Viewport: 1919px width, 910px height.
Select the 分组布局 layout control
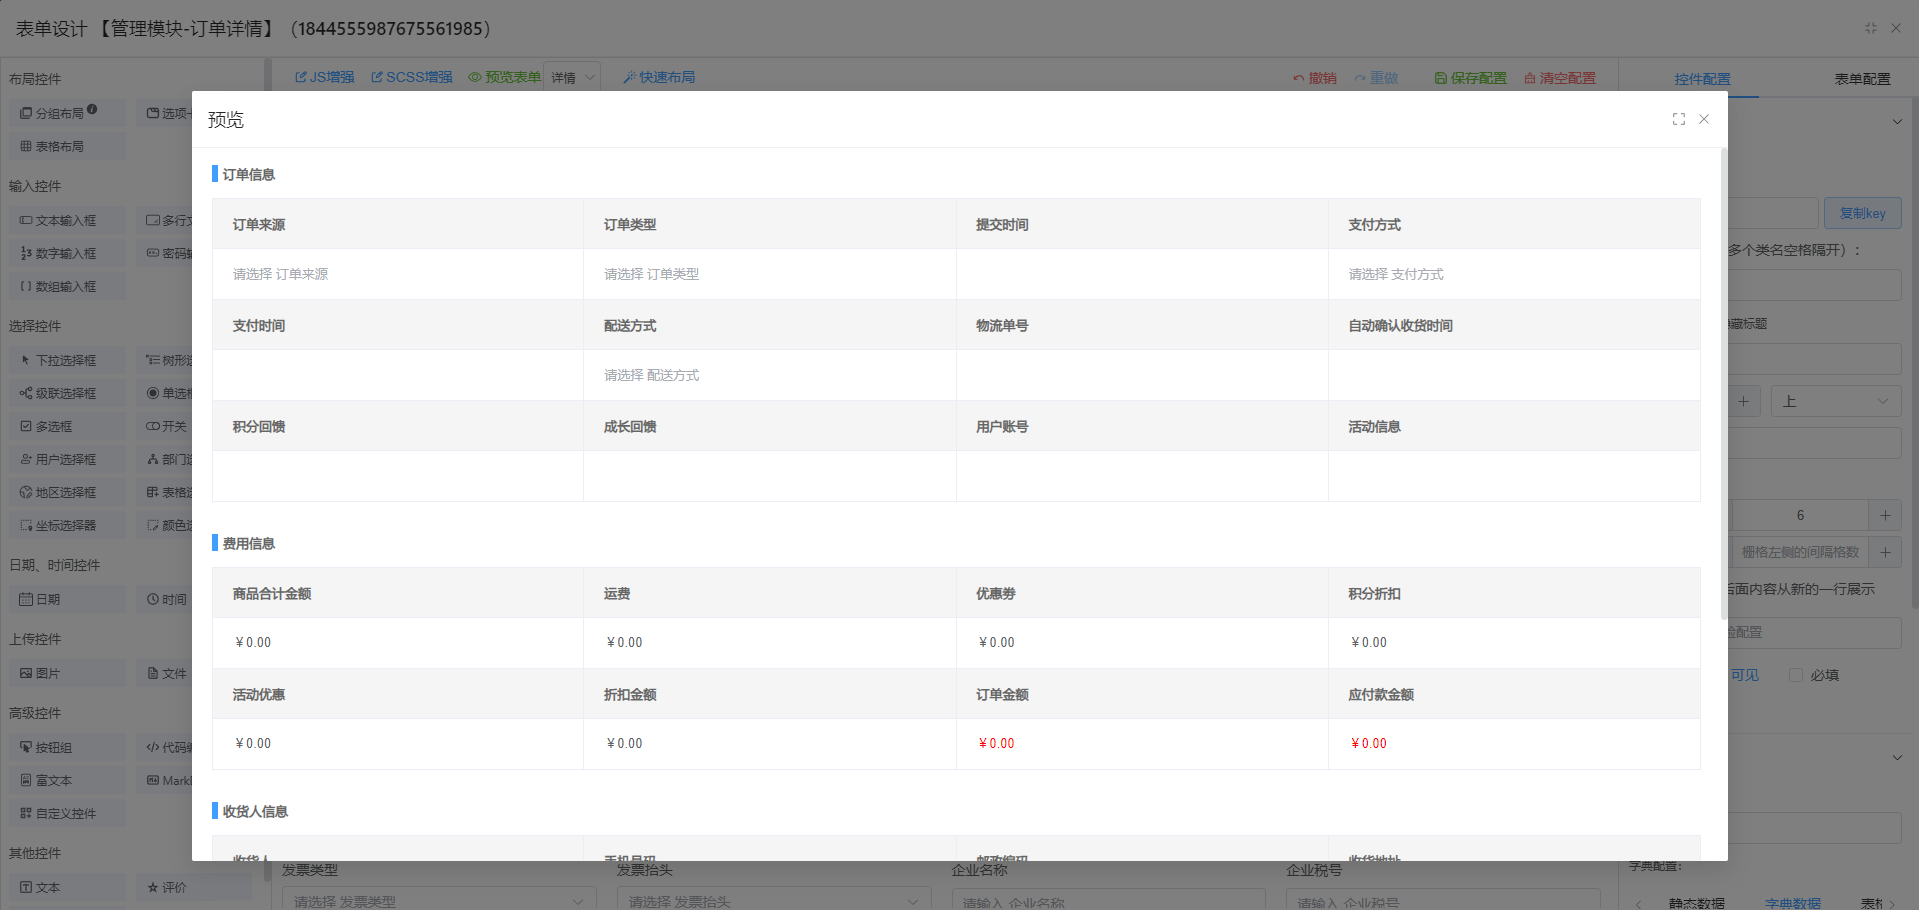coord(55,112)
